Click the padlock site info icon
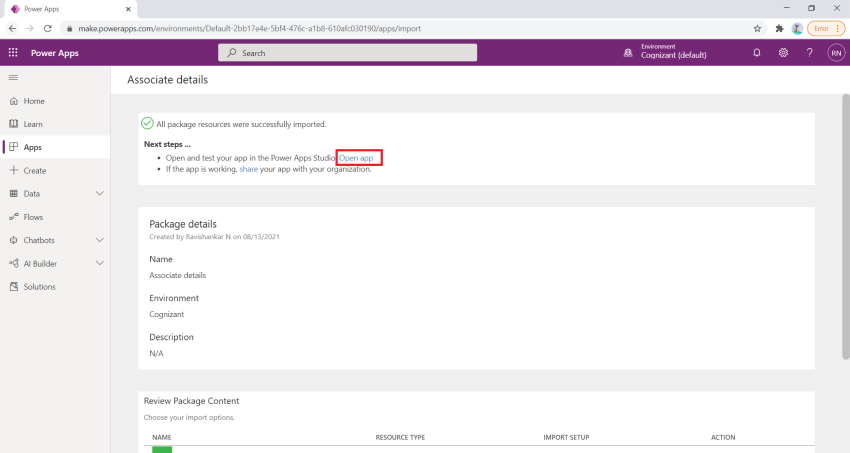The image size is (850, 453). click(x=69, y=28)
